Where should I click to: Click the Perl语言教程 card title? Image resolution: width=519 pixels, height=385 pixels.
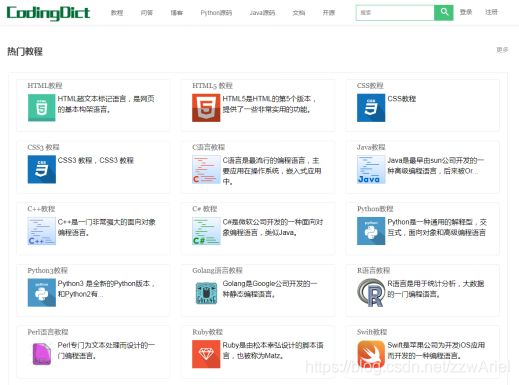click(48, 332)
